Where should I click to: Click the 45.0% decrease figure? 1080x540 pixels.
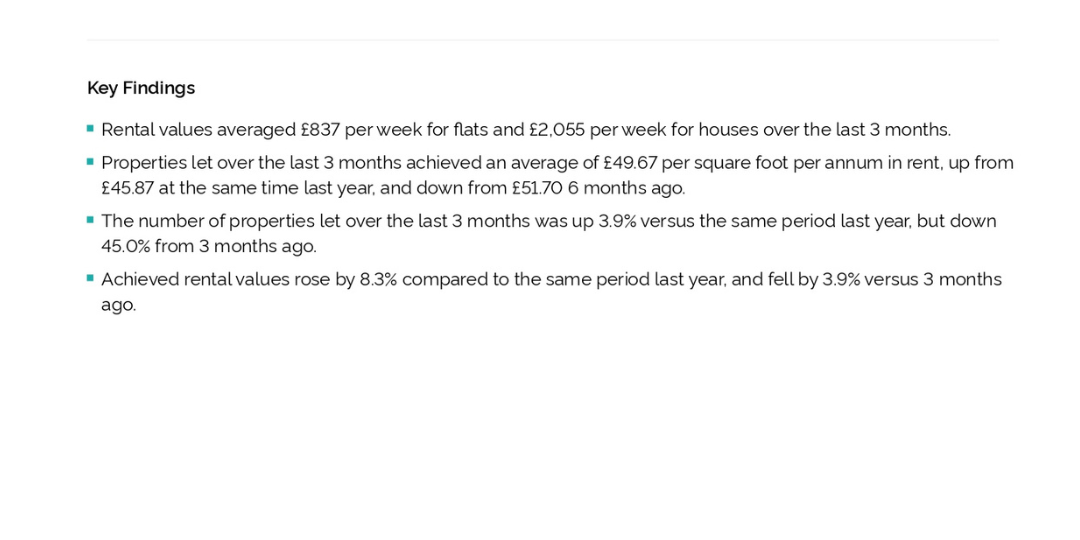(x=125, y=246)
